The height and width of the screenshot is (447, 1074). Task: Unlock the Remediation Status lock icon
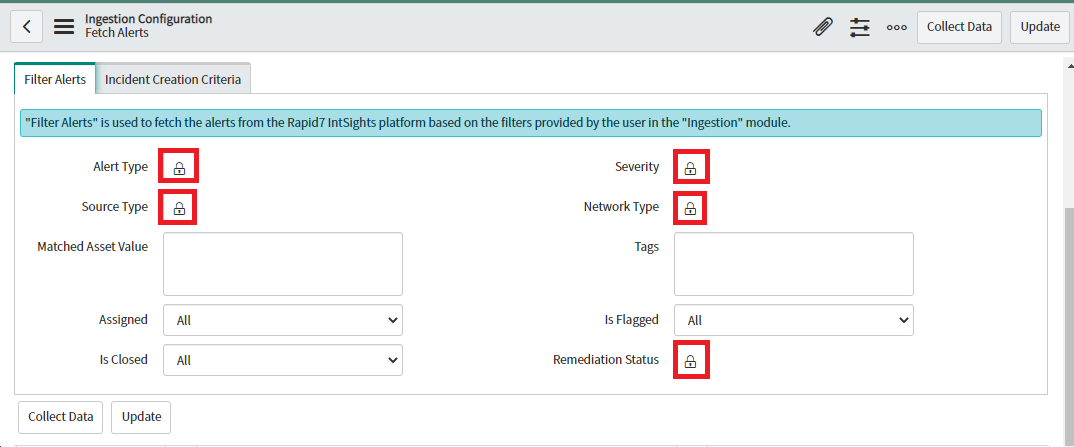click(x=690, y=361)
